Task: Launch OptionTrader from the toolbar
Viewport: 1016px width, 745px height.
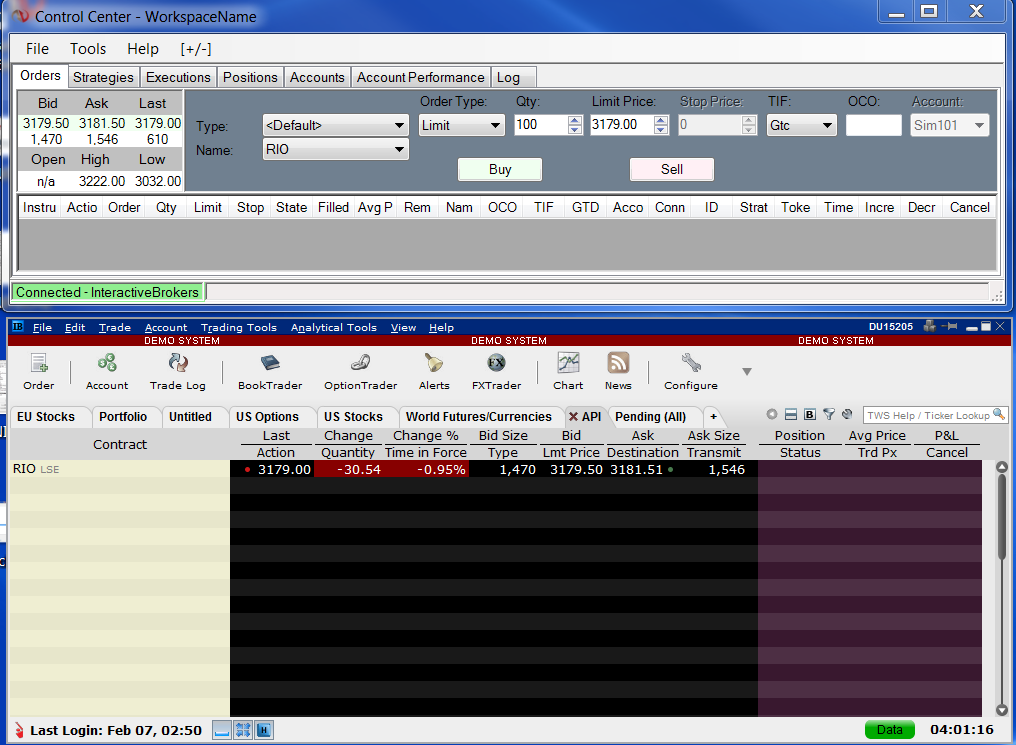Action: point(360,371)
